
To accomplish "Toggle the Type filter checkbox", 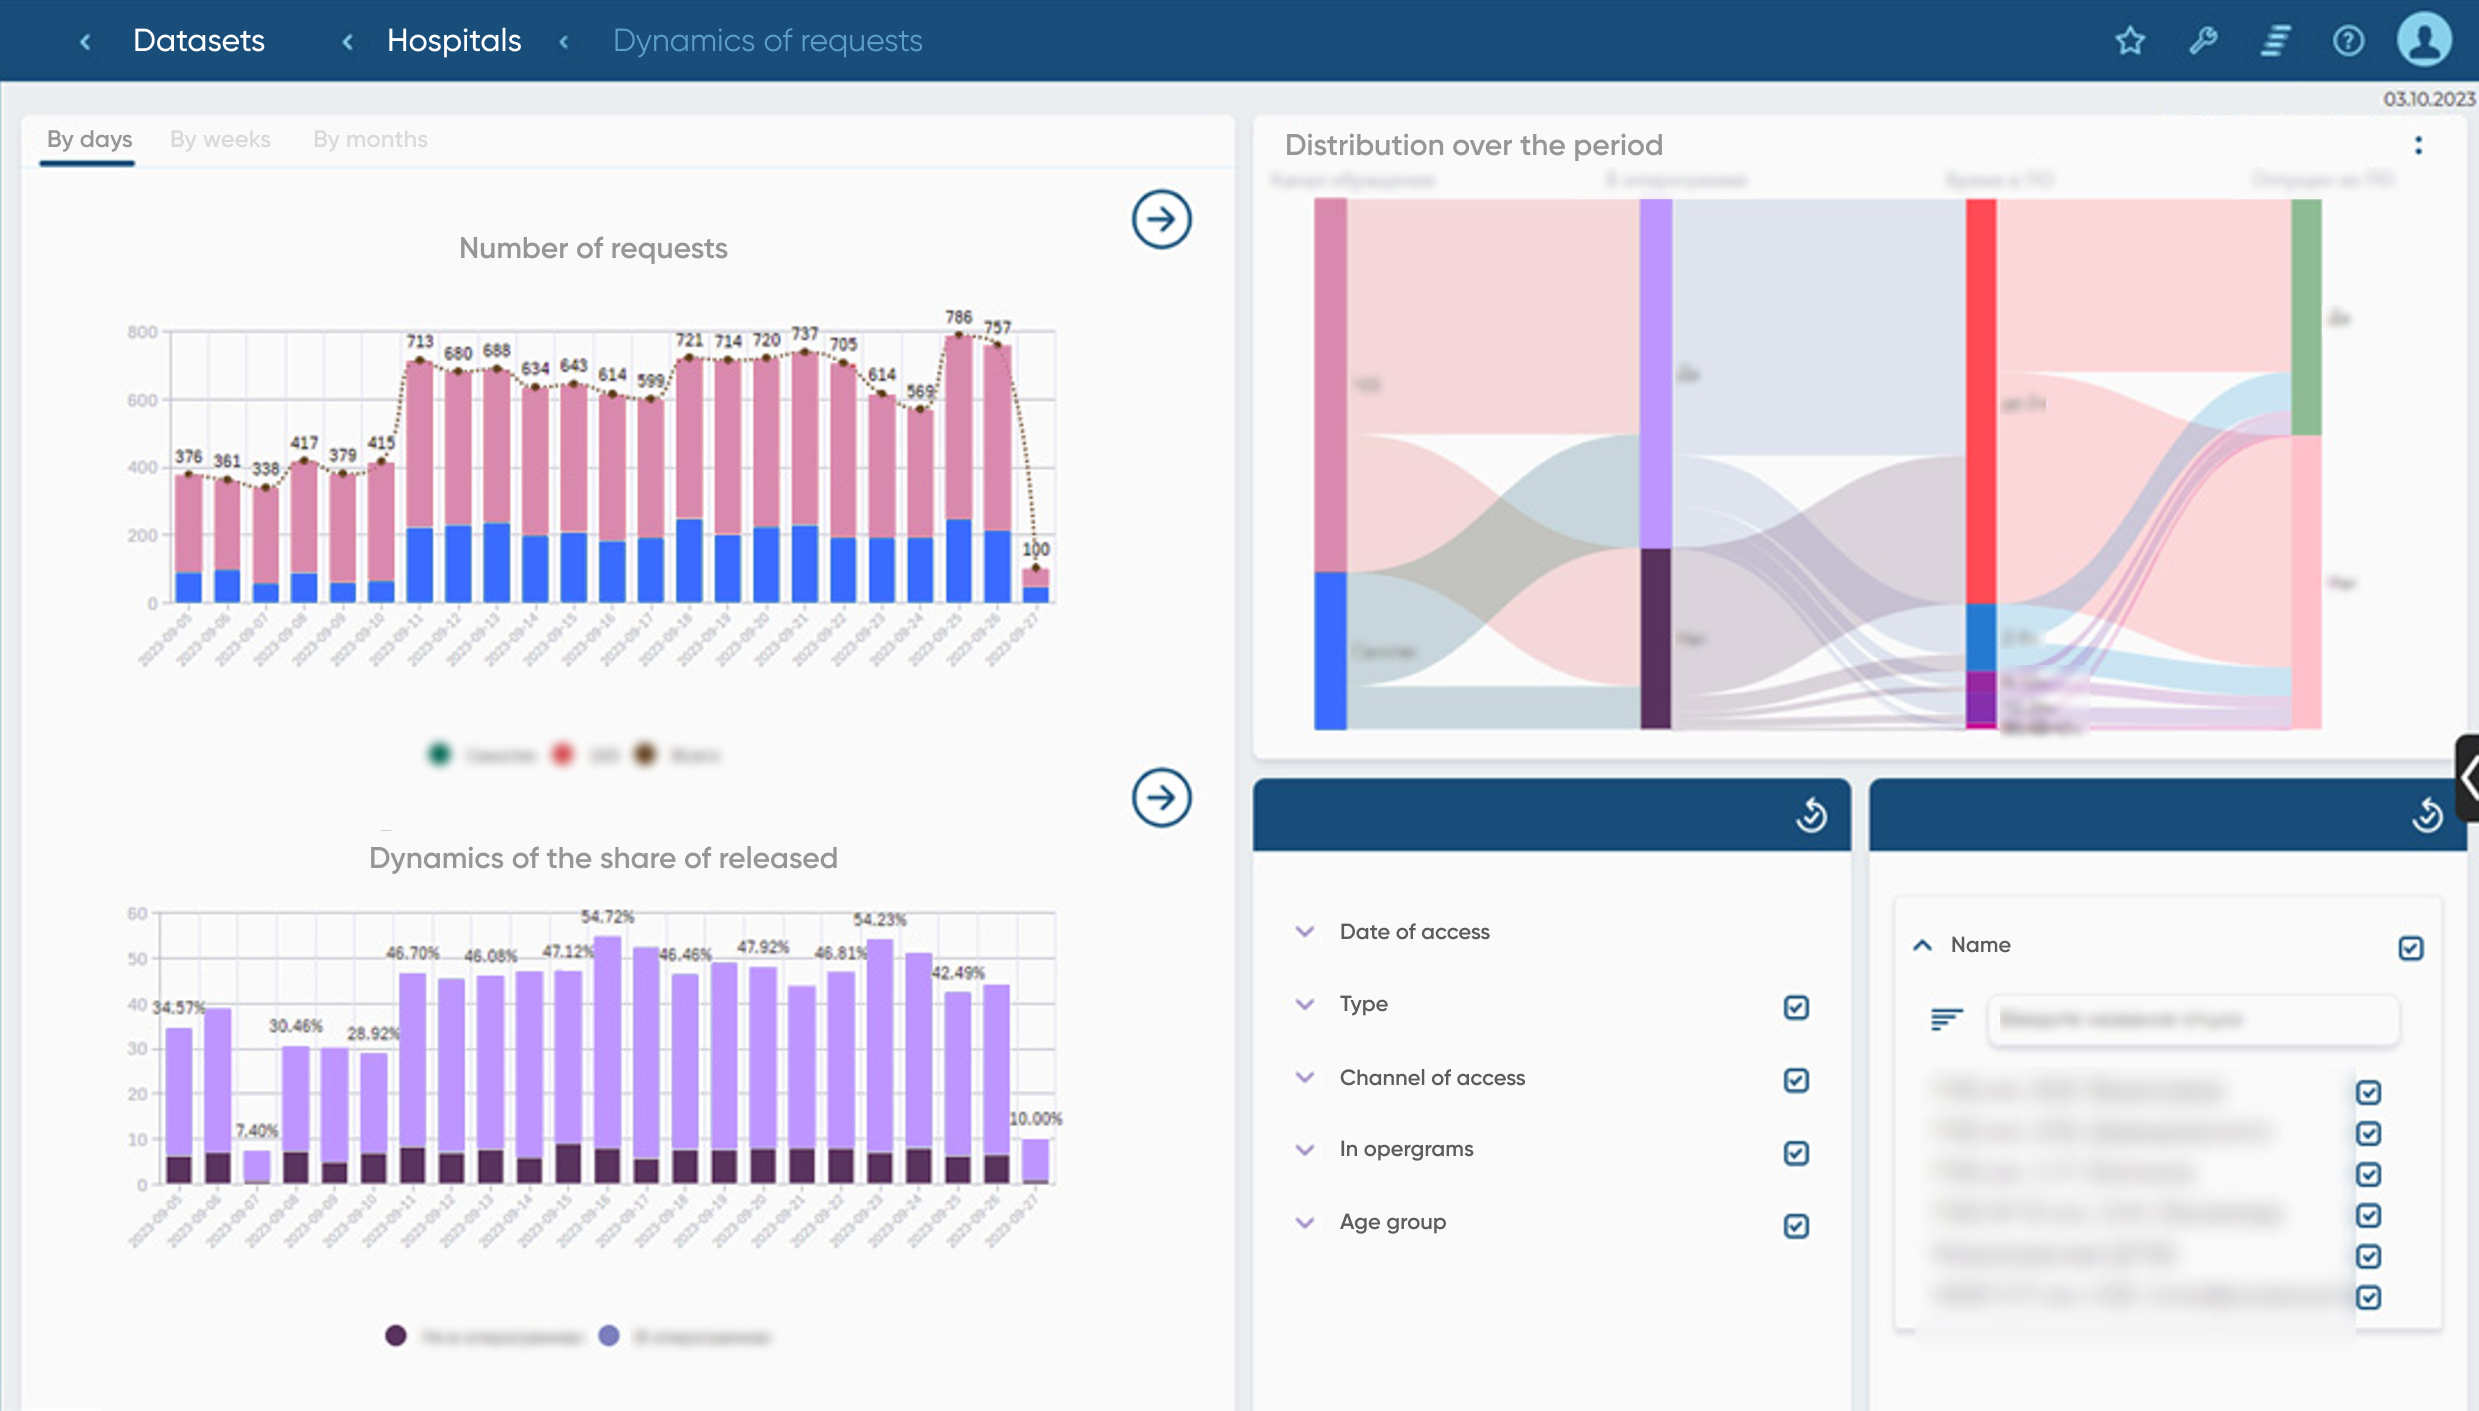I will point(1796,1007).
